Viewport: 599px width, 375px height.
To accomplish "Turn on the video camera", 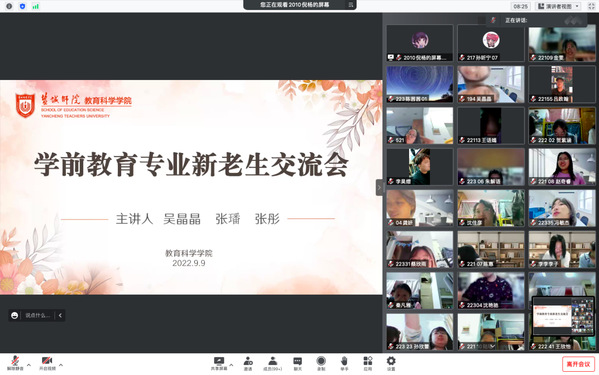I will point(47,363).
